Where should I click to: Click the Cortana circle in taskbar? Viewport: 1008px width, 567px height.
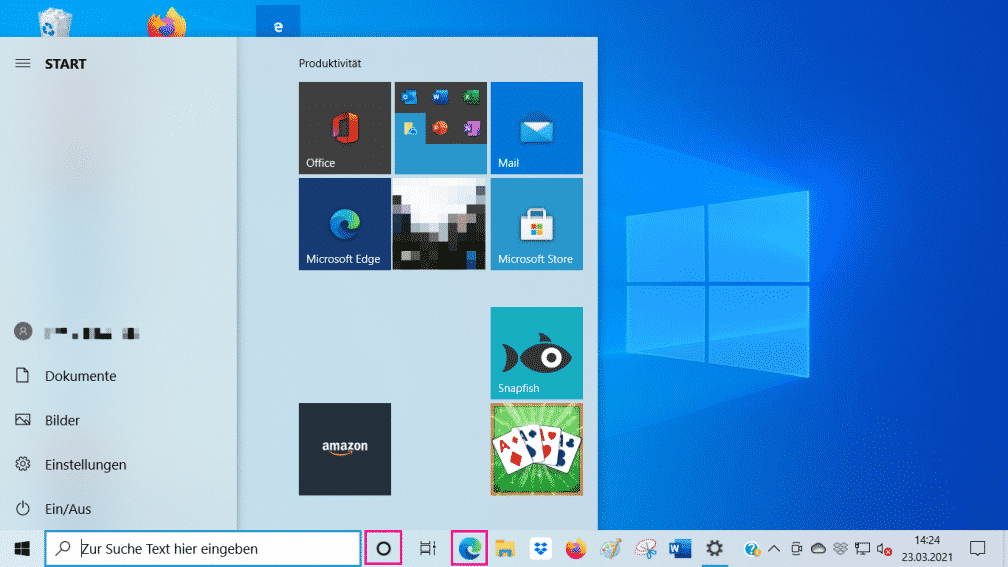point(383,548)
